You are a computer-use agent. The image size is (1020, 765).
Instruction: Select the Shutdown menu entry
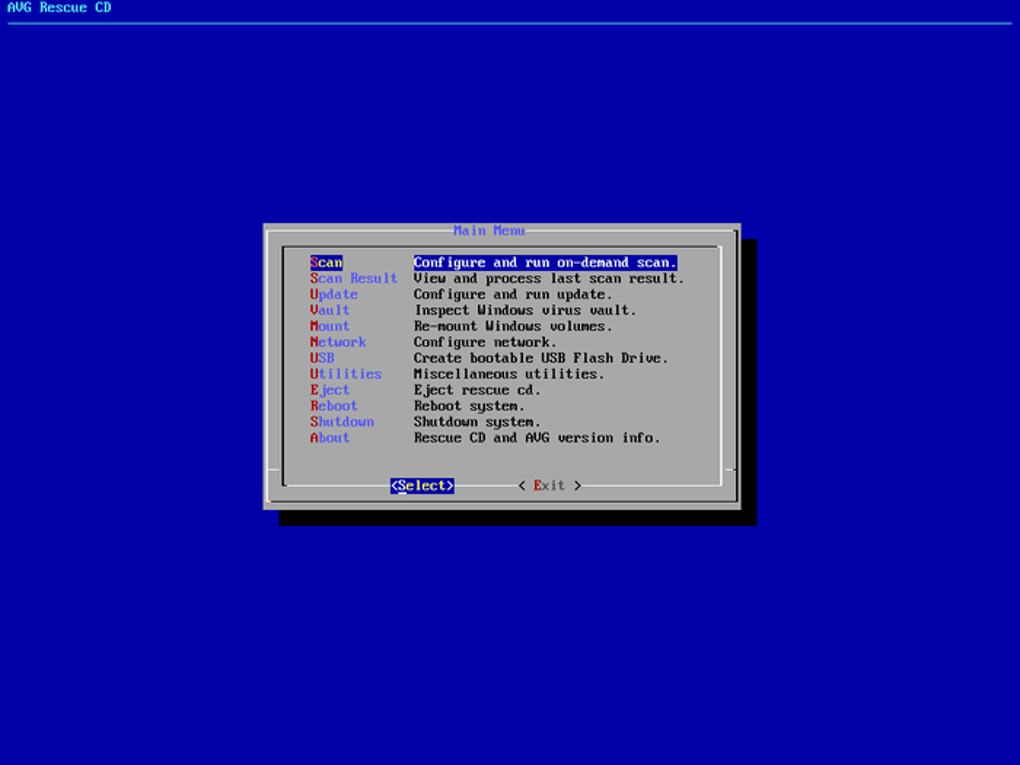click(342, 422)
